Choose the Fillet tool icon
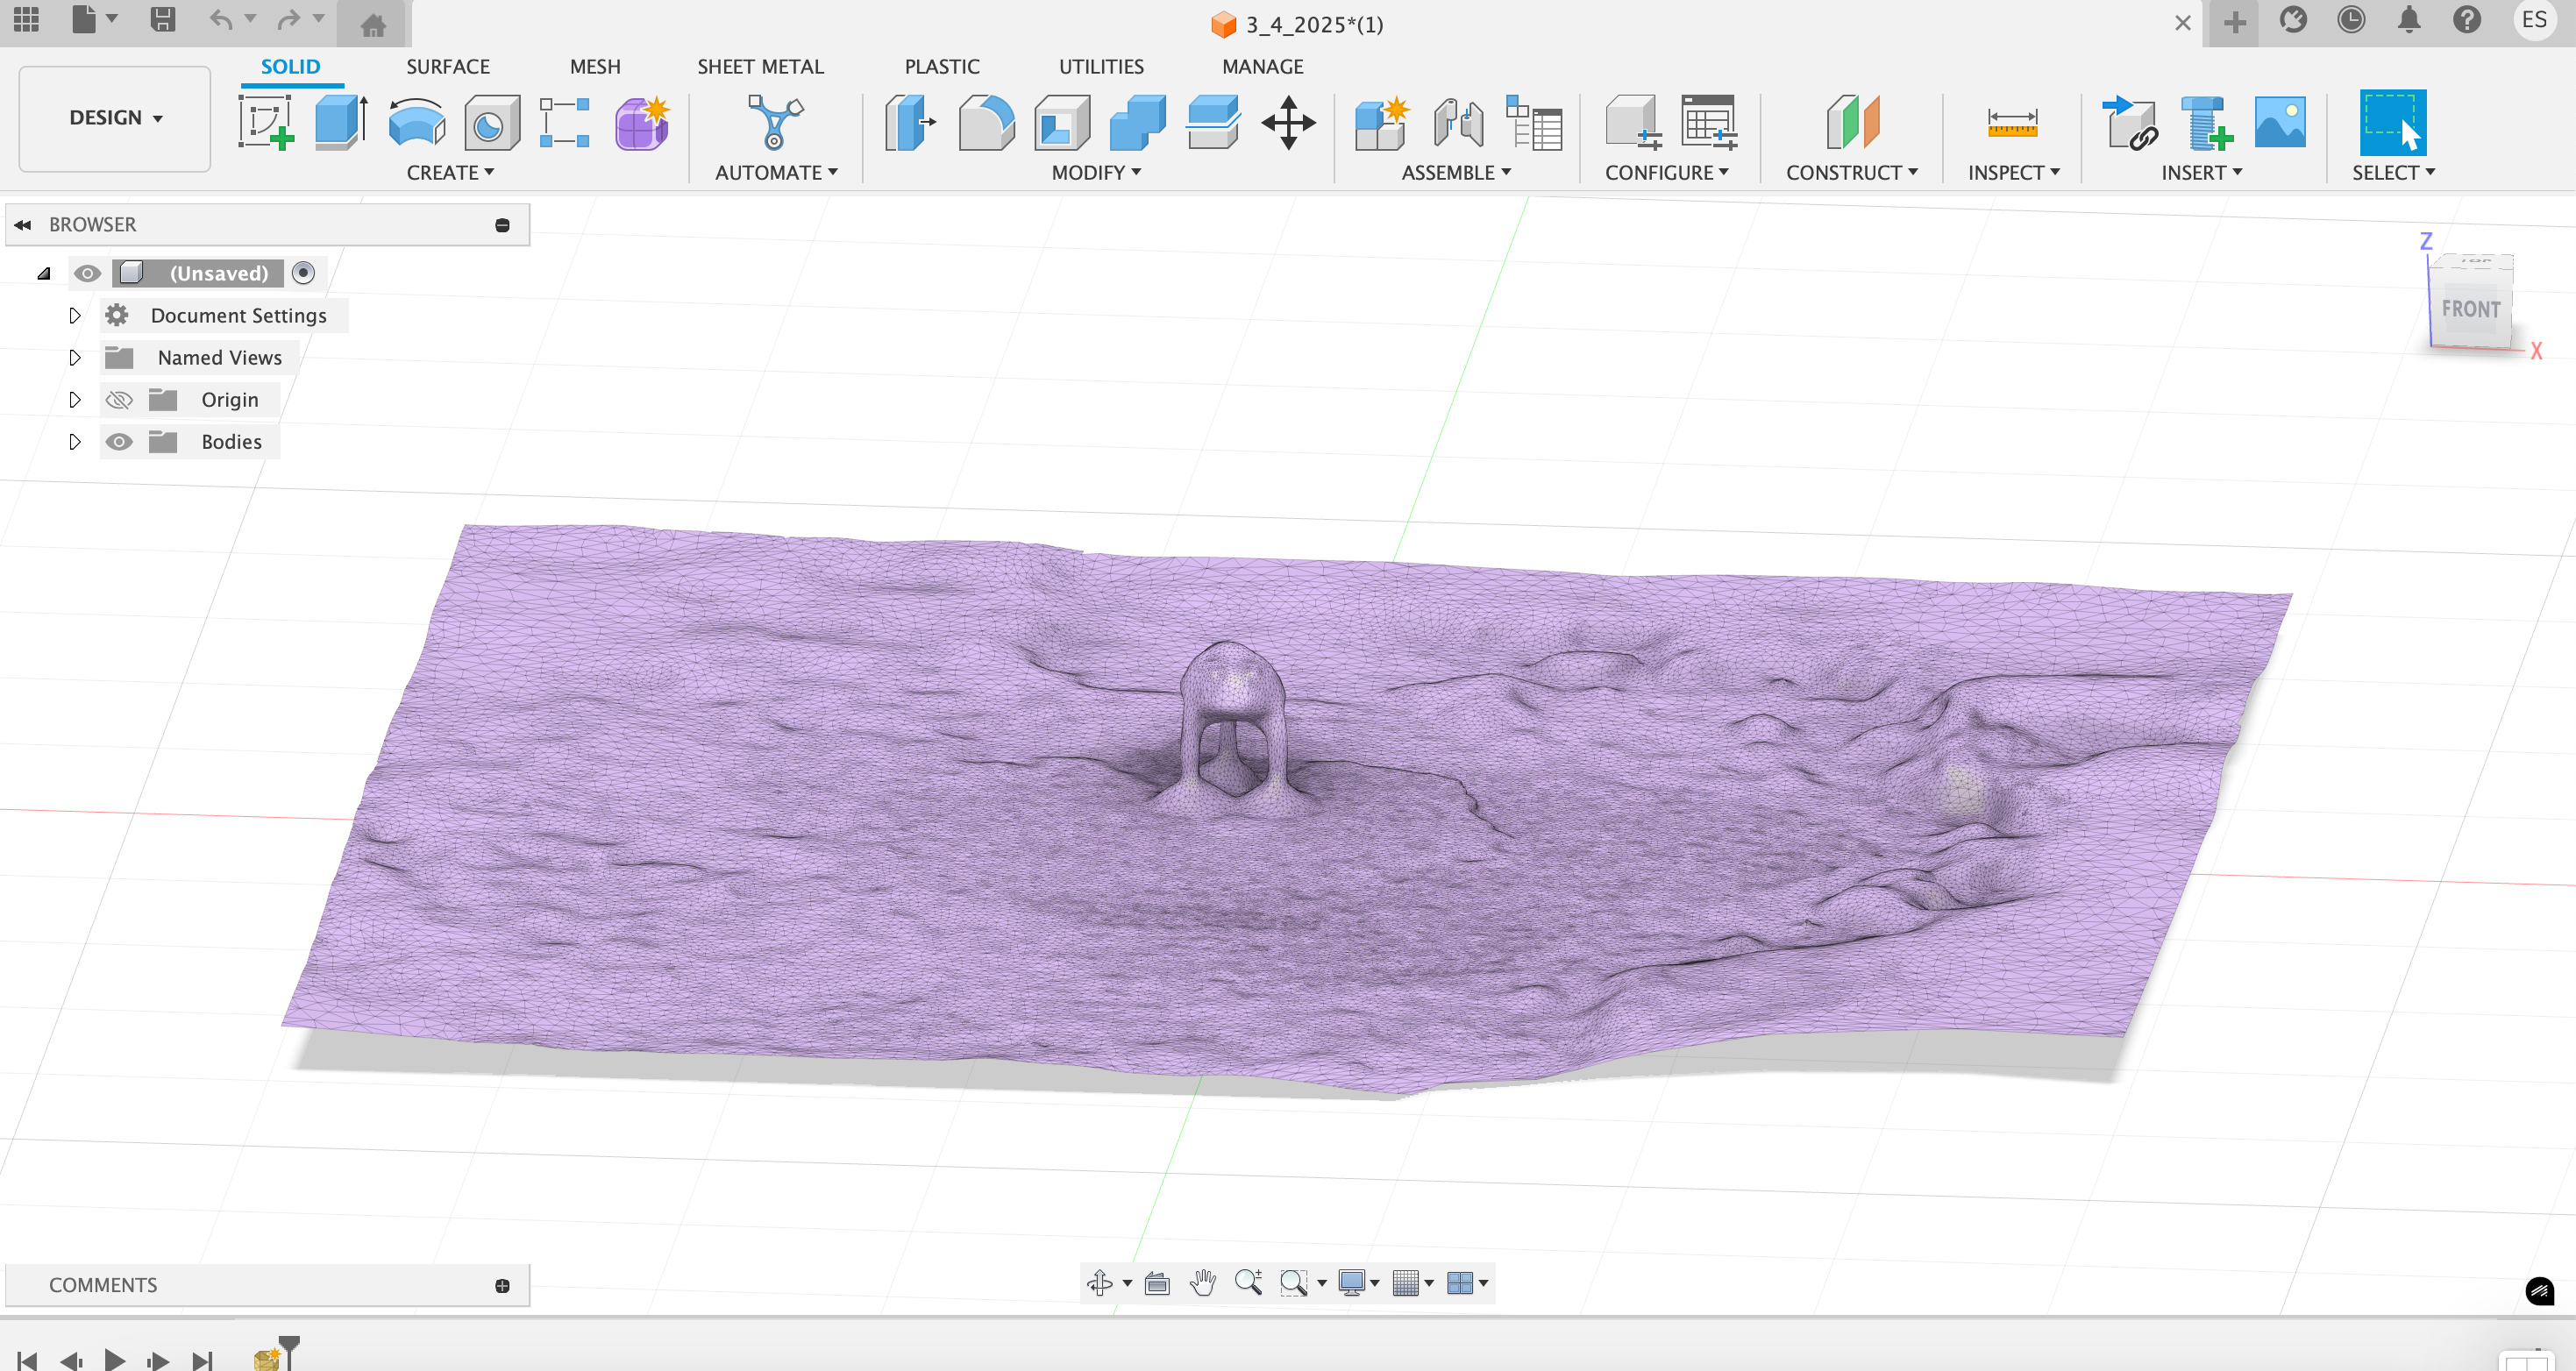The width and height of the screenshot is (2576, 1371). coord(986,123)
